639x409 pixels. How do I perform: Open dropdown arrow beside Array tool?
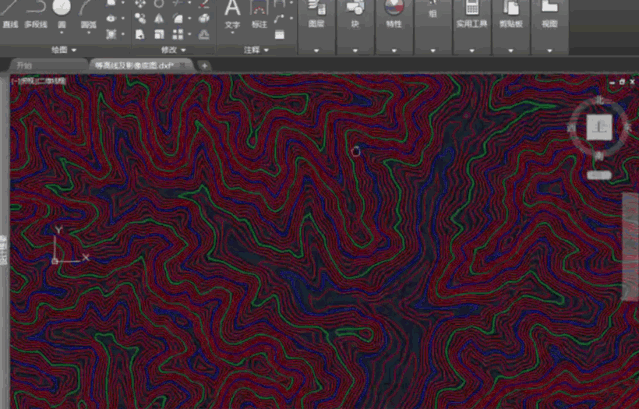tap(189, 35)
